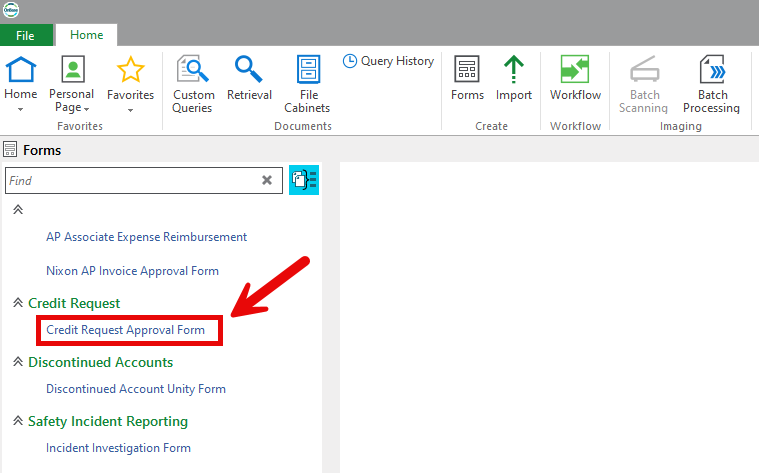Click inside the Find search field

130,181
